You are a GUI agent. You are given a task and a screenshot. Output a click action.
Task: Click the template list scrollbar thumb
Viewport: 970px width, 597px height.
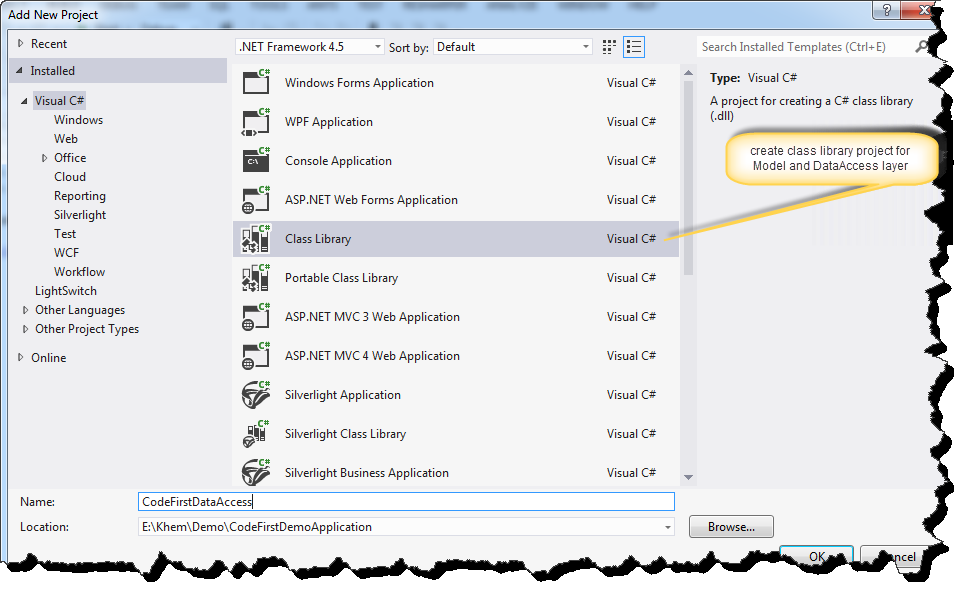[688, 178]
